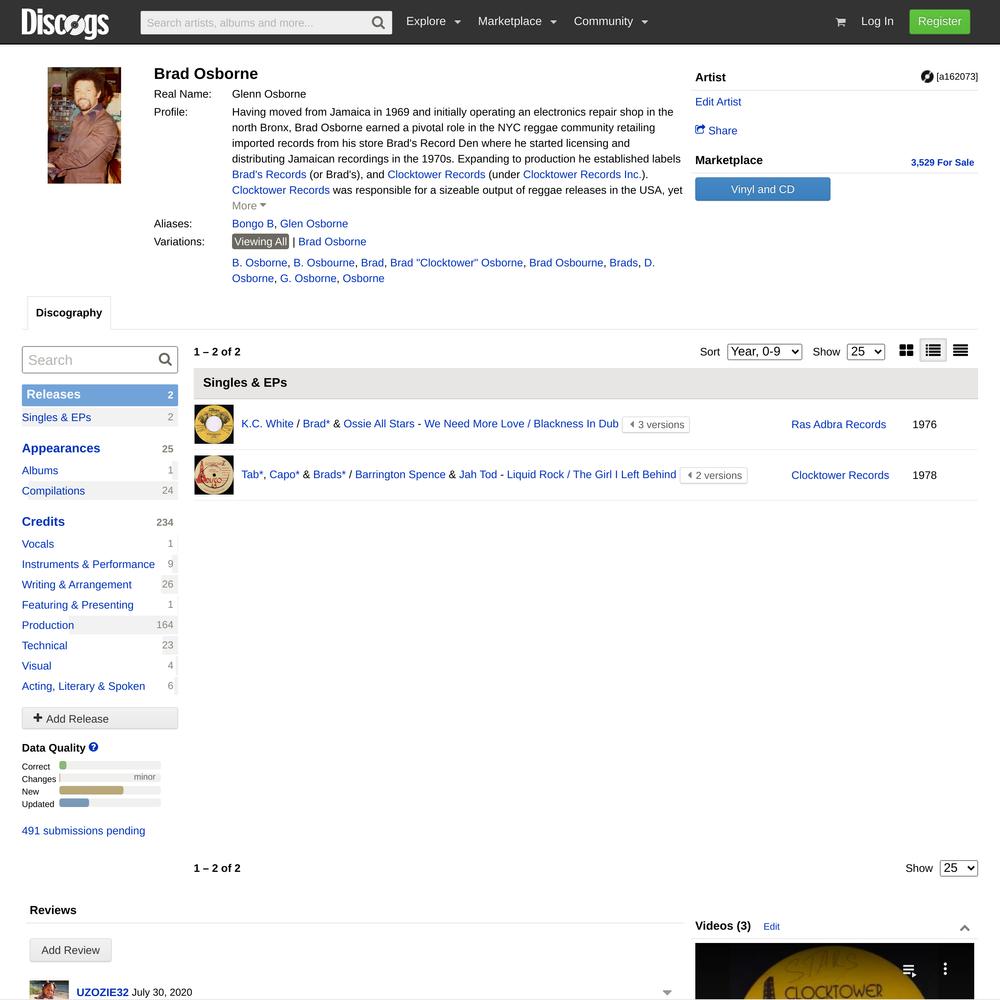The height and width of the screenshot is (1000, 1000).
Task: Open Liquid Rock record thumbnail
Action: pyautogui.click(x=214, y=475)
